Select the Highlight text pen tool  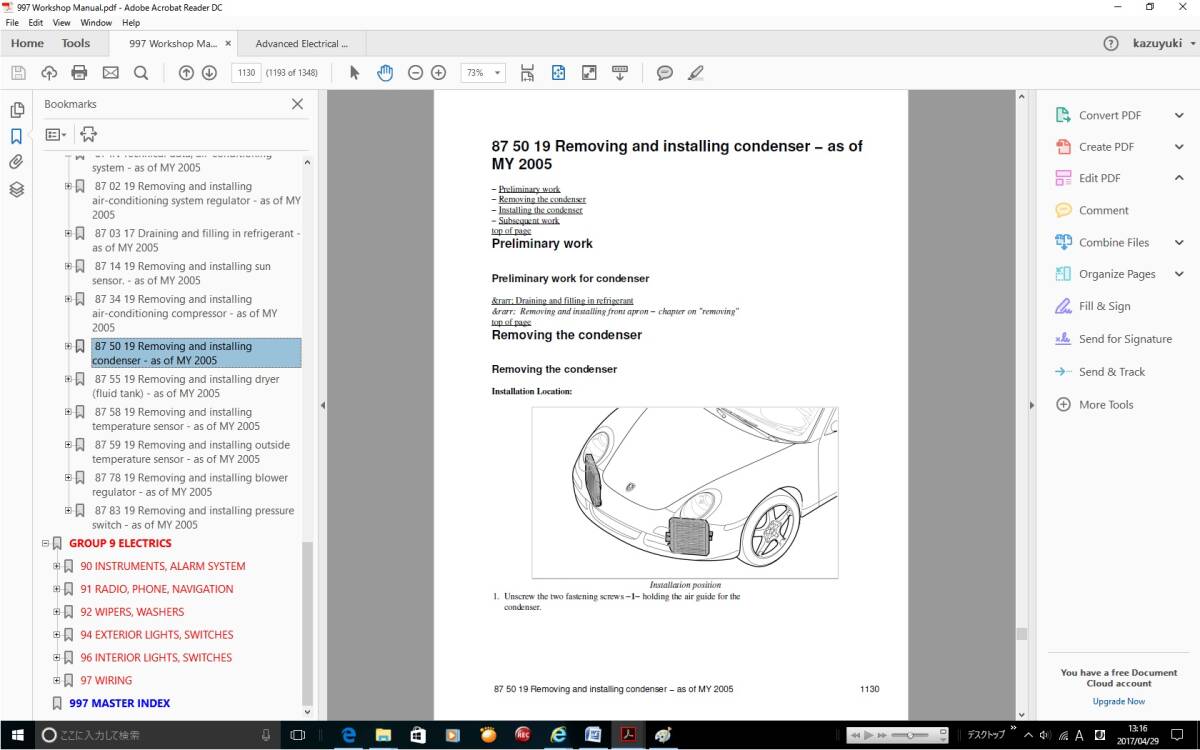click(696, 73)
